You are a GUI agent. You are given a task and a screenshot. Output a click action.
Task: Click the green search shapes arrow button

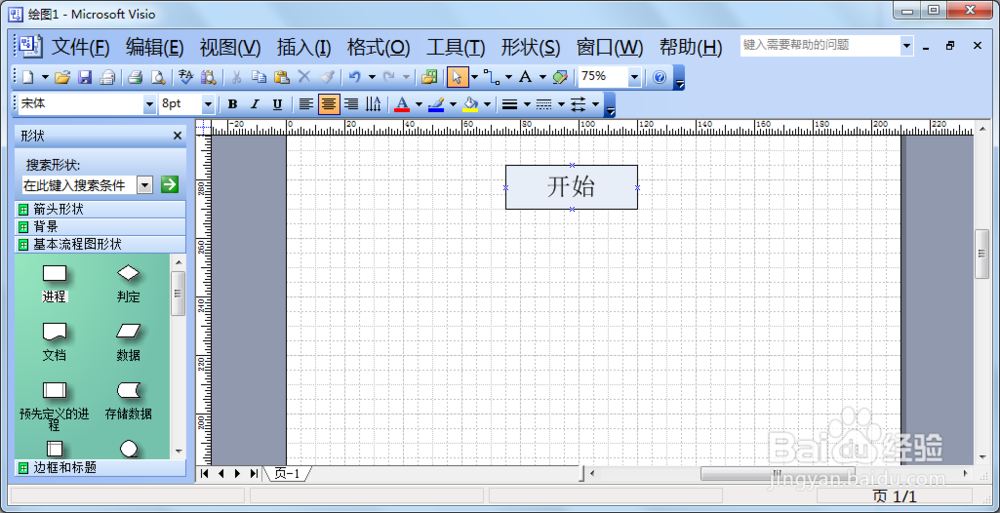coord(169,185)
